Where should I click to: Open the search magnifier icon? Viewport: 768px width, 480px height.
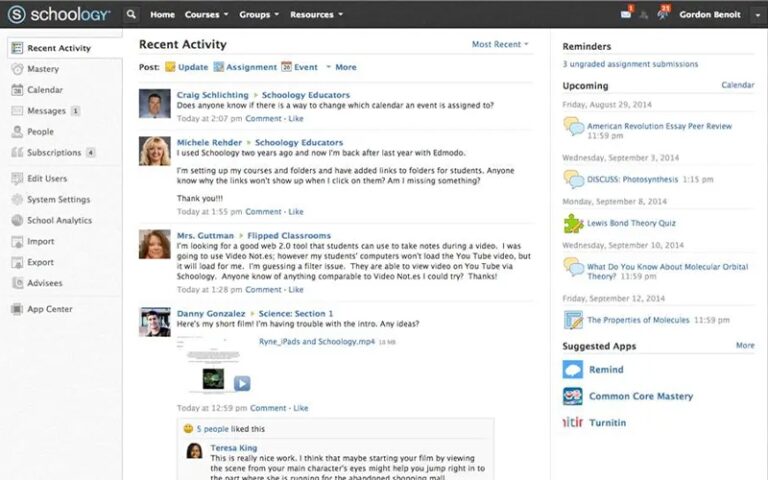click(131, 14)
